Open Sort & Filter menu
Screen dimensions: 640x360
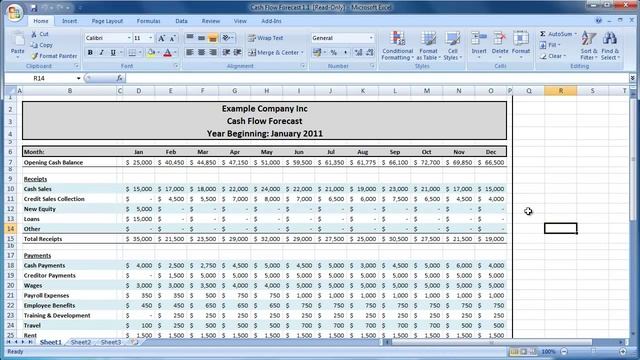tap(589, 46)
